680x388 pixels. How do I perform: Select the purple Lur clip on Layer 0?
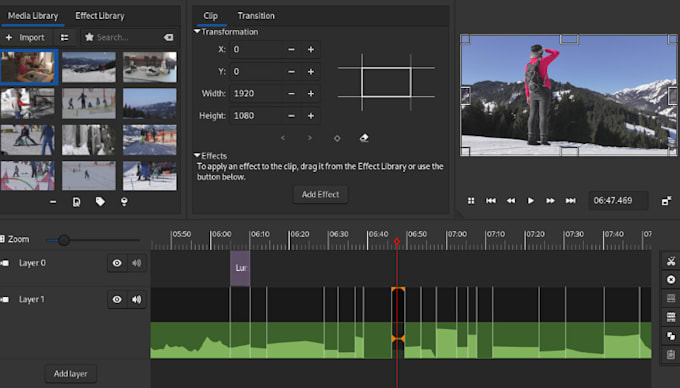click(240, 268)
